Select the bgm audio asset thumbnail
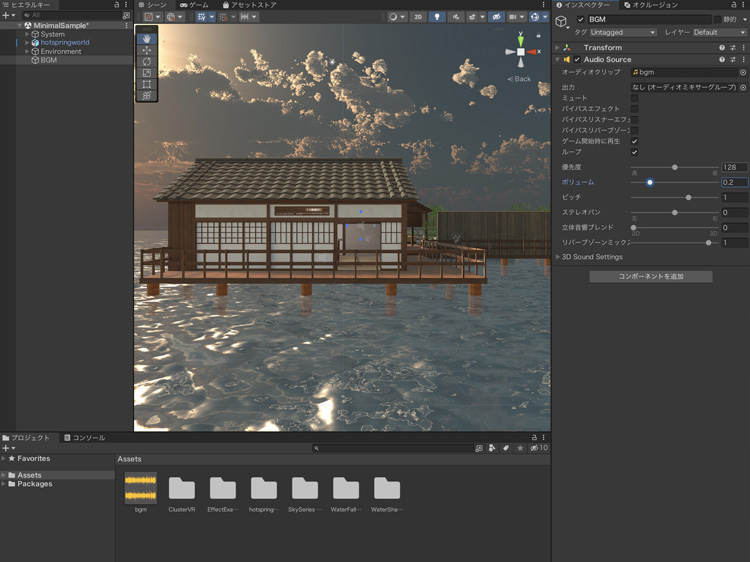750x562 pixels. pos(141,488)
